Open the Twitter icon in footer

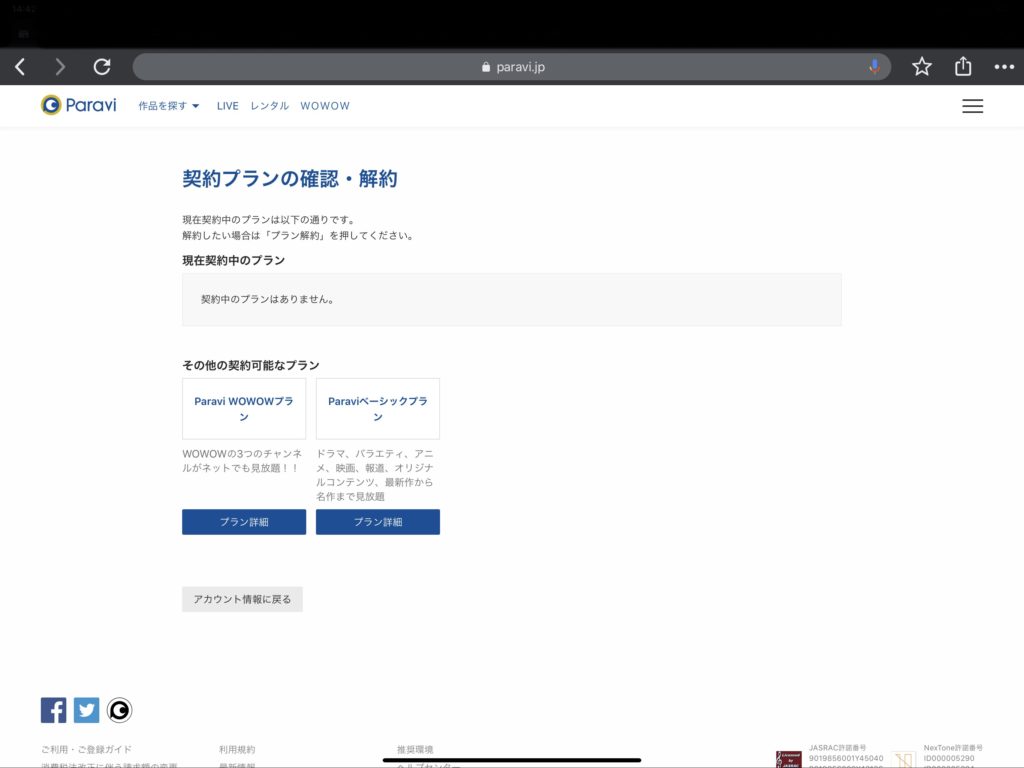point(86,710)
